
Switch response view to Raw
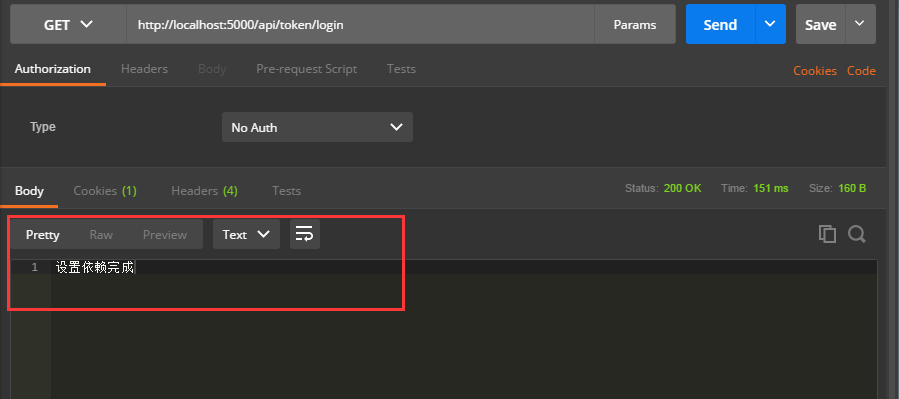pos(101,234)
